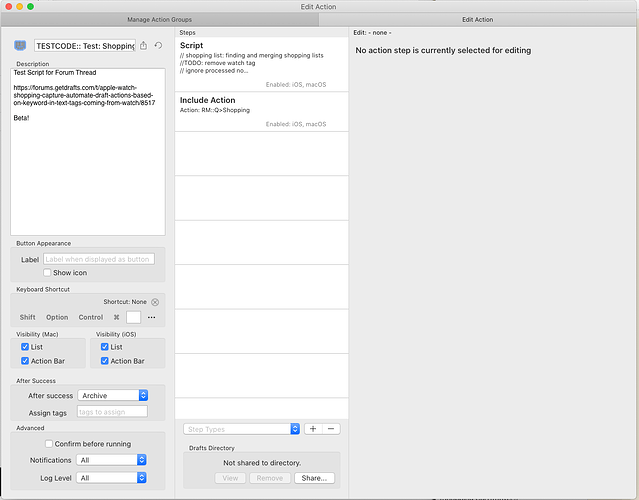Viewport: 639px width, 500px height.
Task: Click the share icon beside the action name
Action: 143,46
